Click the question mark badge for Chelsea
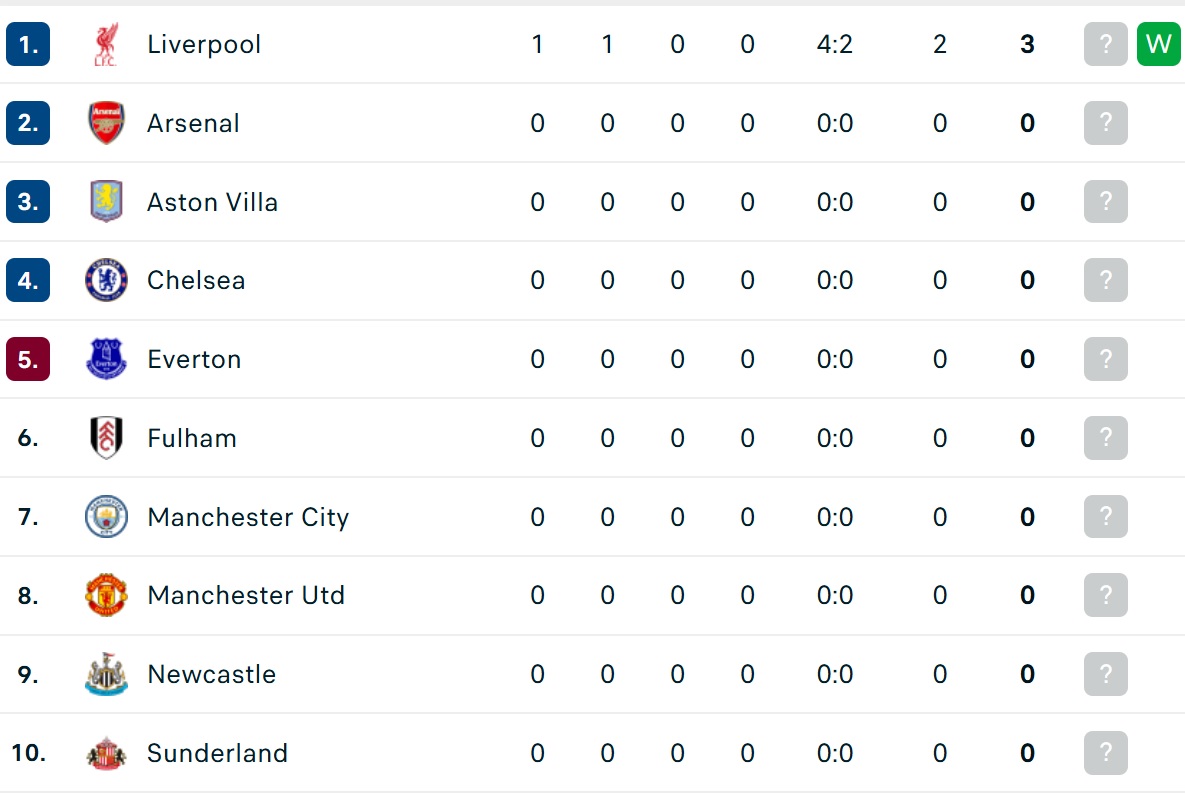The width and height of the screenshot is (1185, 794). (1106, 280)
